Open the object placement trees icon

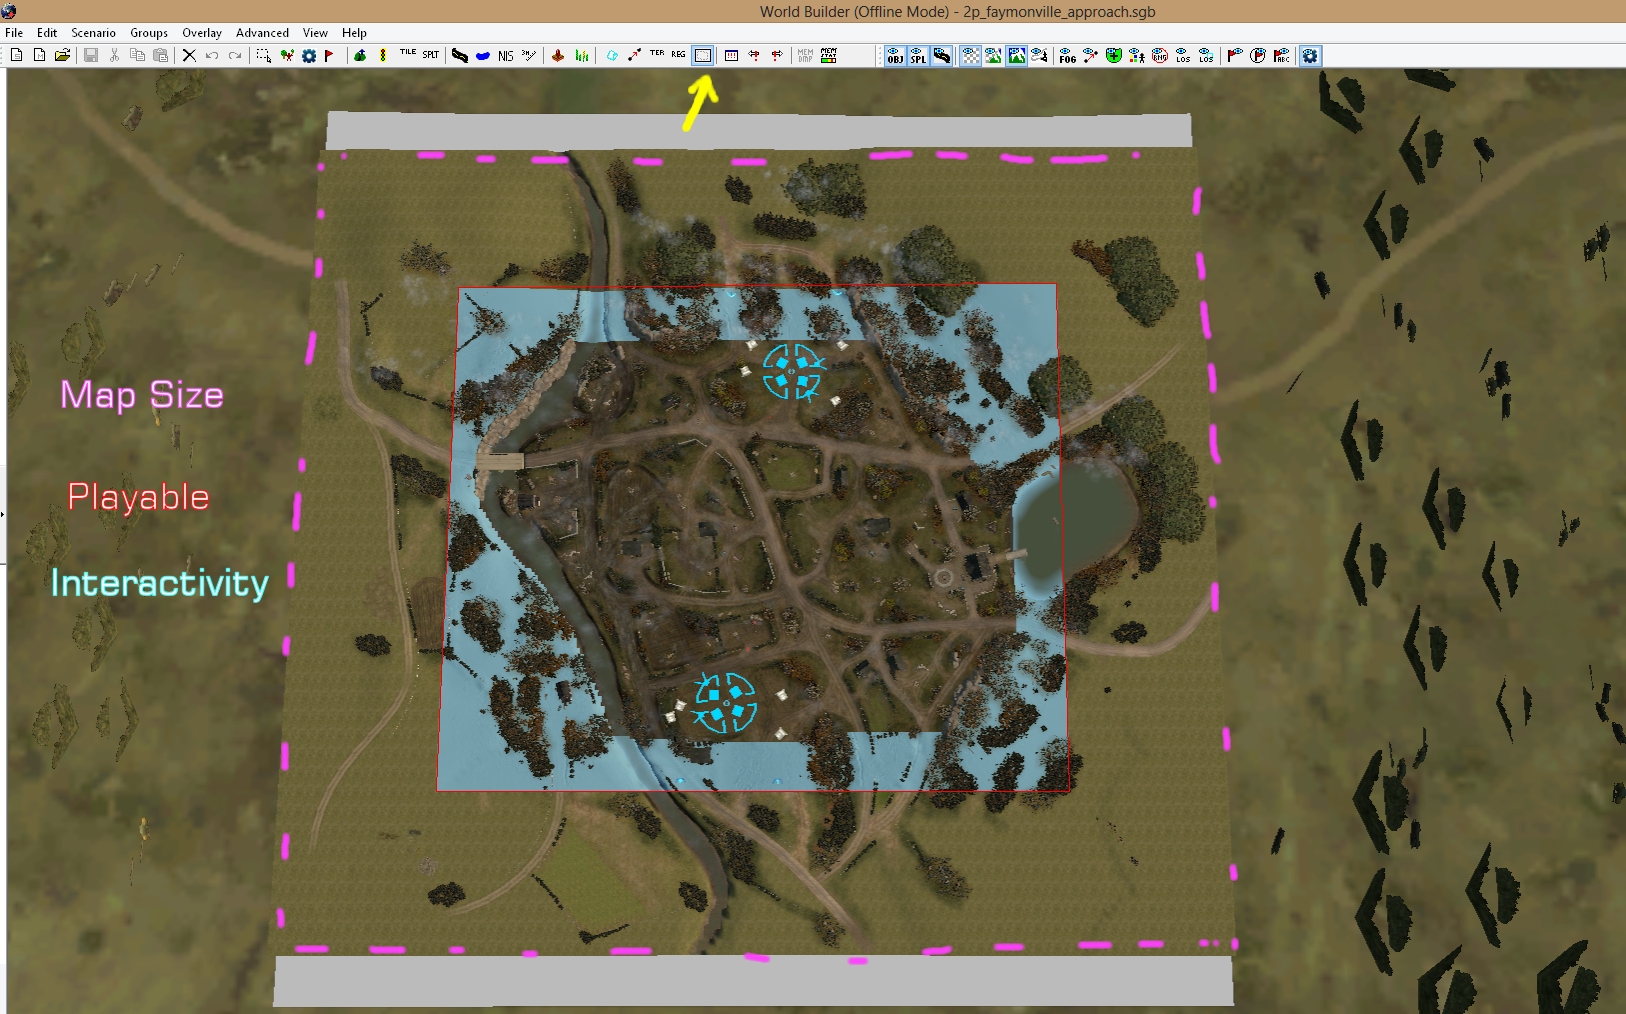point(287,55)
